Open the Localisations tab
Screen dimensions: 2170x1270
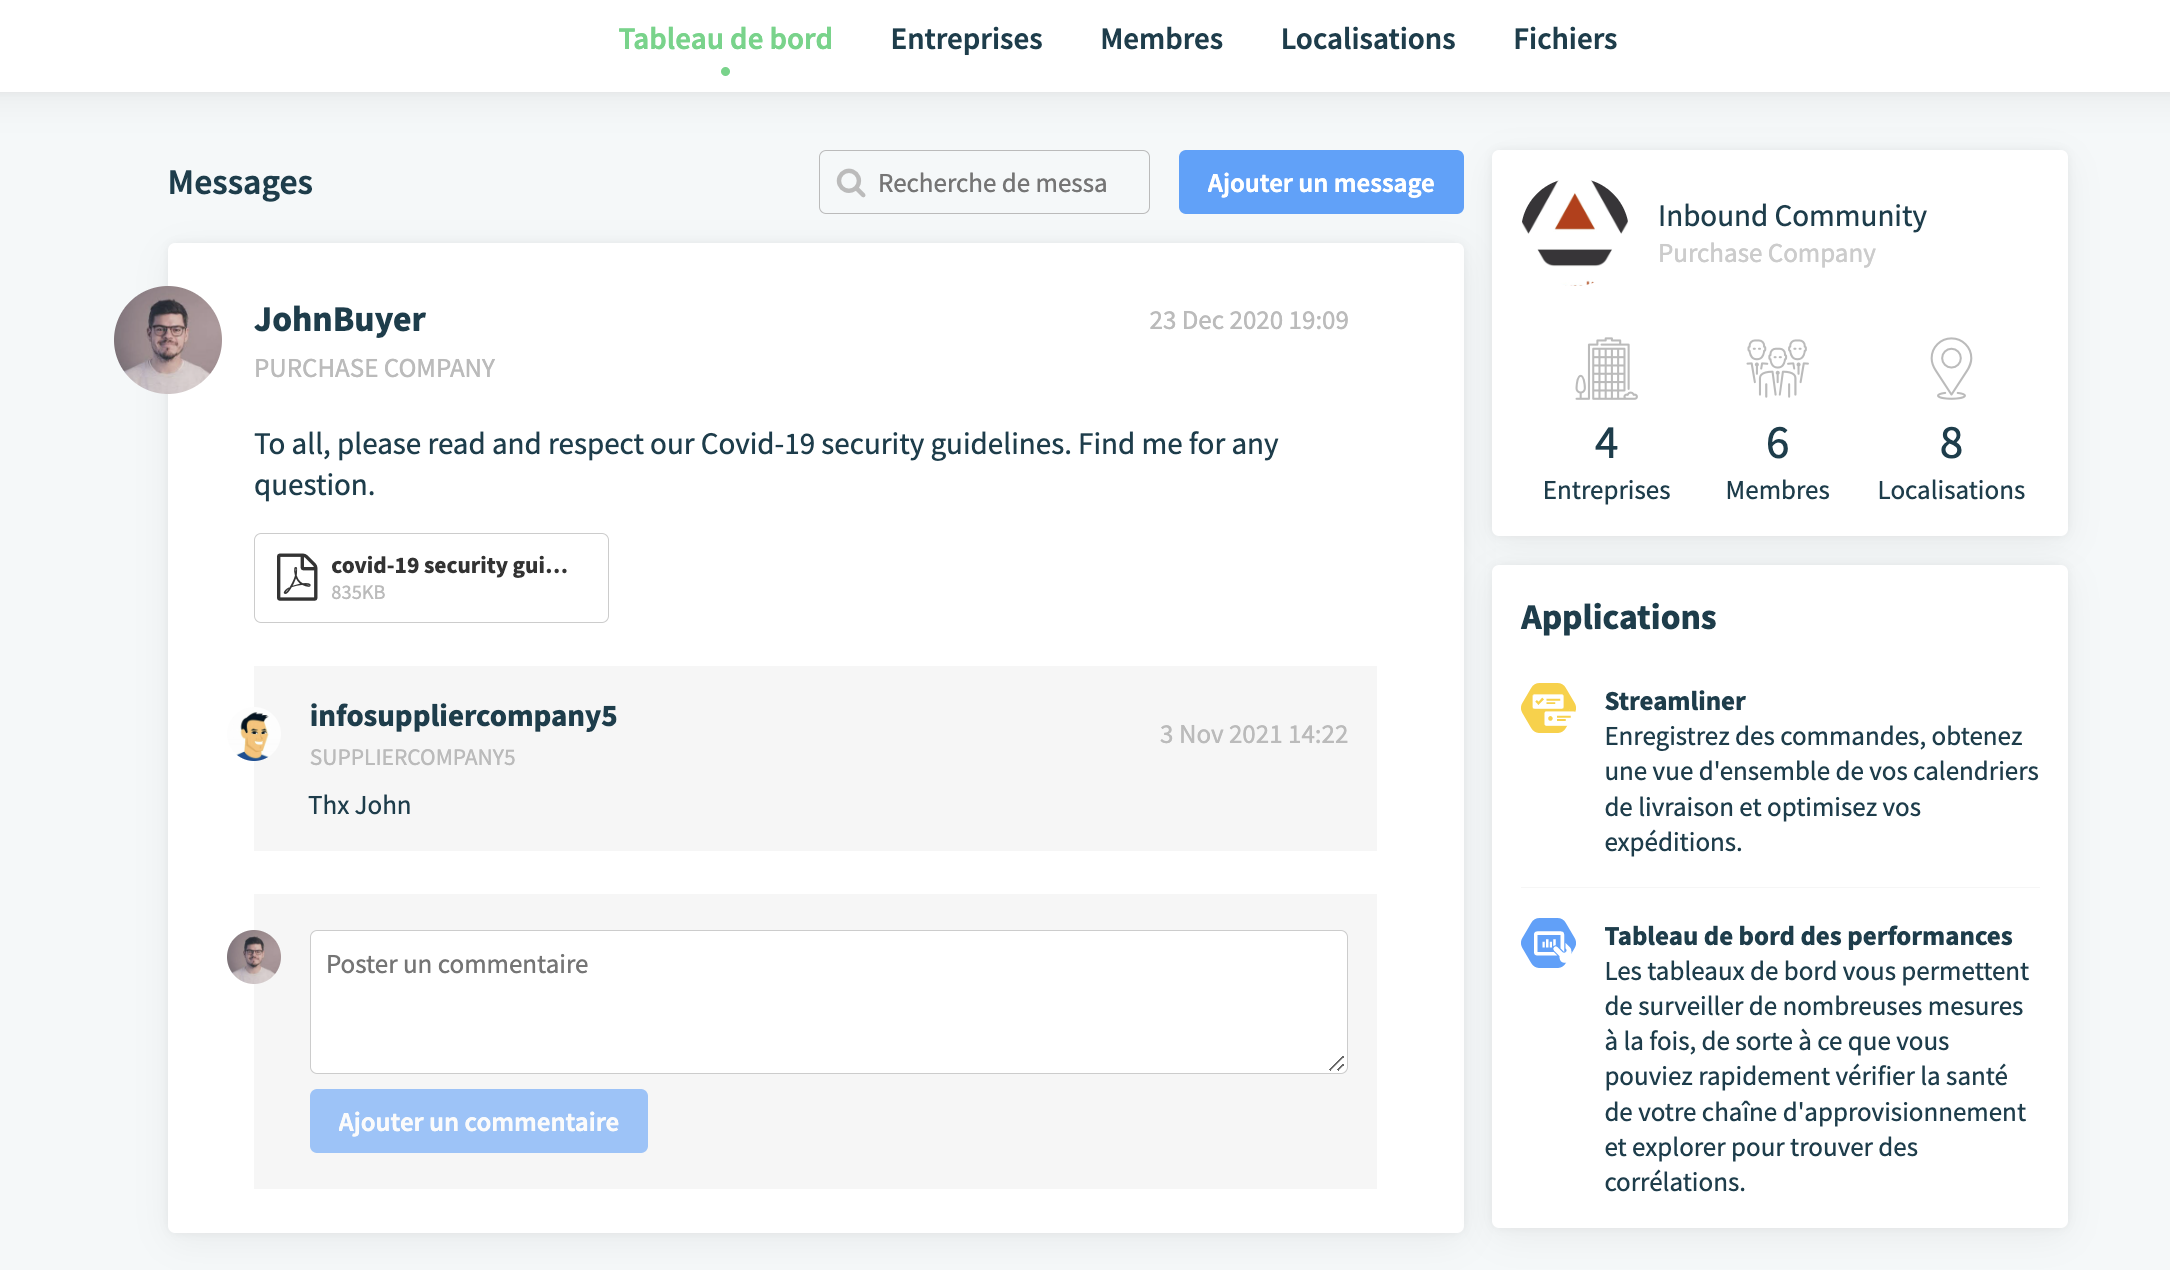pyautogui.click(x=1367, y=39)
